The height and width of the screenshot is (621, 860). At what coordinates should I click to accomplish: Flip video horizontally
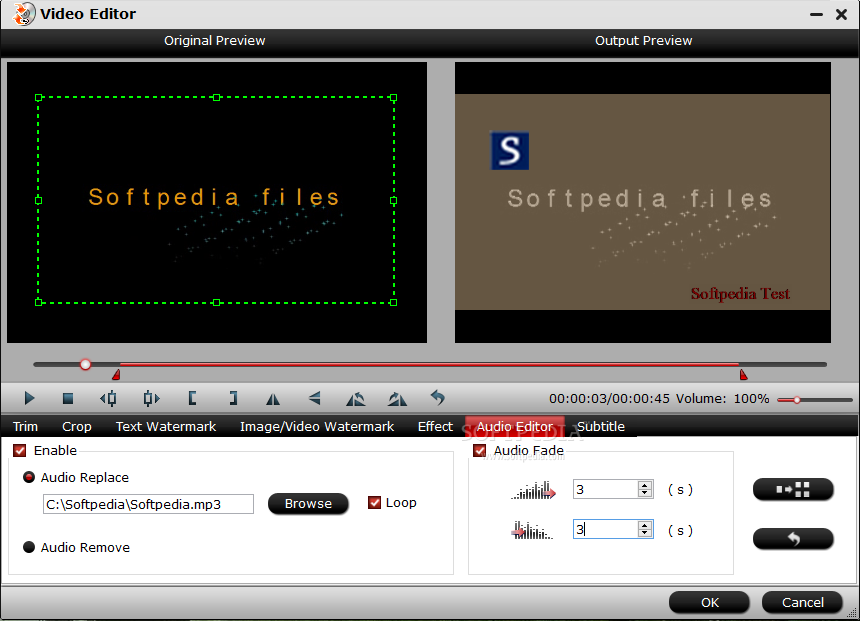[x=273, y=399]
